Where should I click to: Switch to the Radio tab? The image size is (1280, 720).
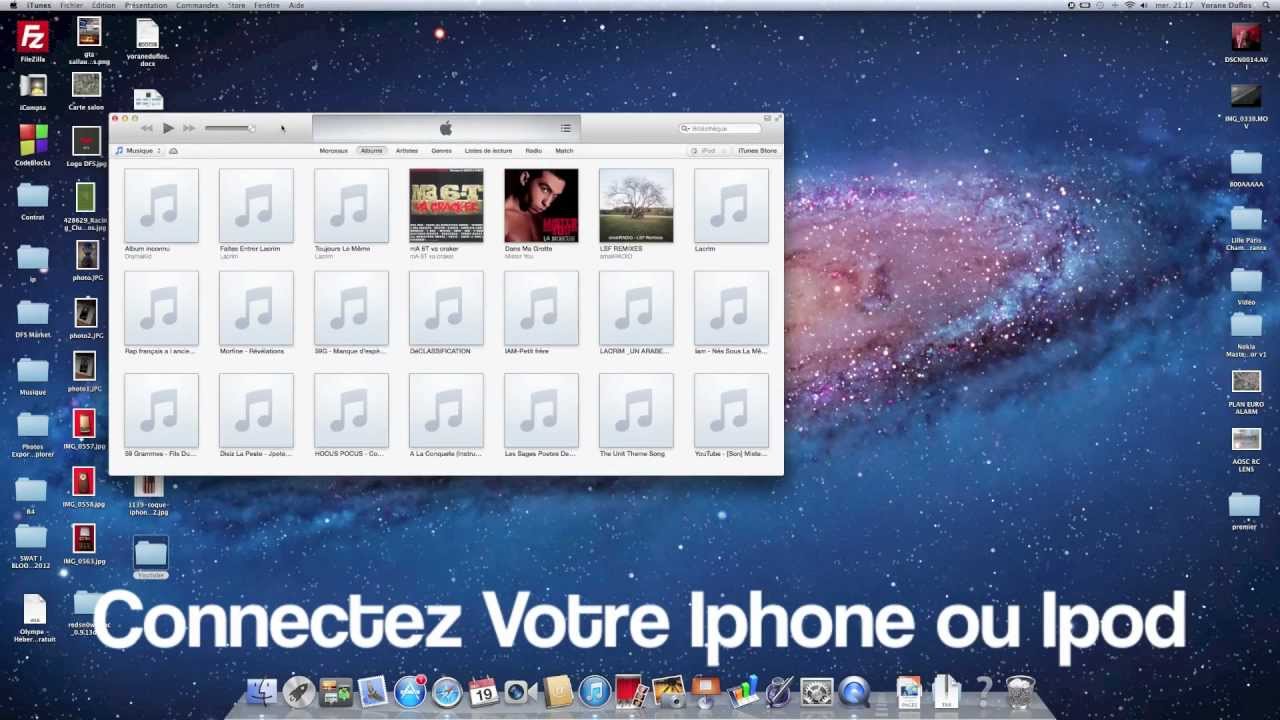tap(534, 151)
